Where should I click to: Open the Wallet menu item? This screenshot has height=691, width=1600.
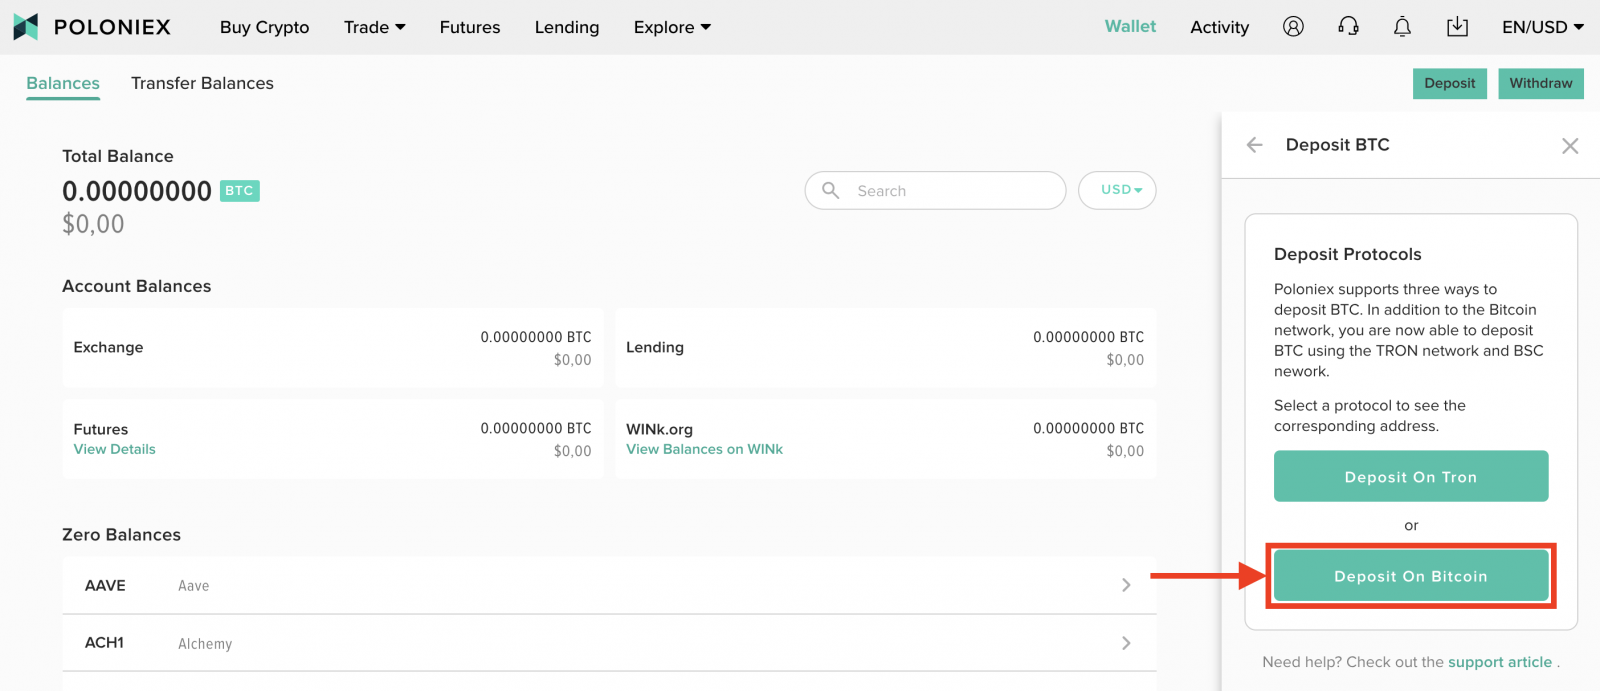point(1130,27)
